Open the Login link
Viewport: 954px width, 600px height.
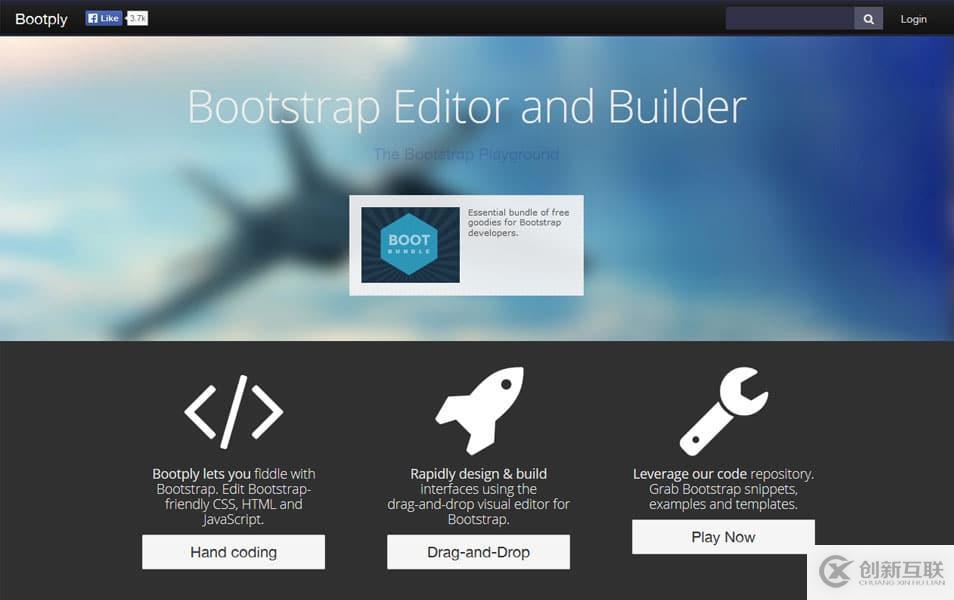913,19
